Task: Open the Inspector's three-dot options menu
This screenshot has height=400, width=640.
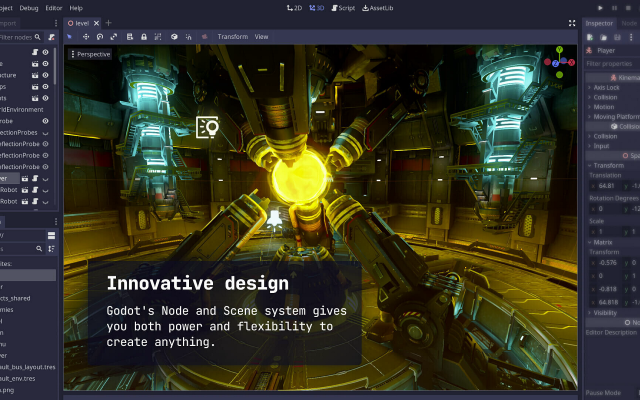Action: (x=631, y=37)
